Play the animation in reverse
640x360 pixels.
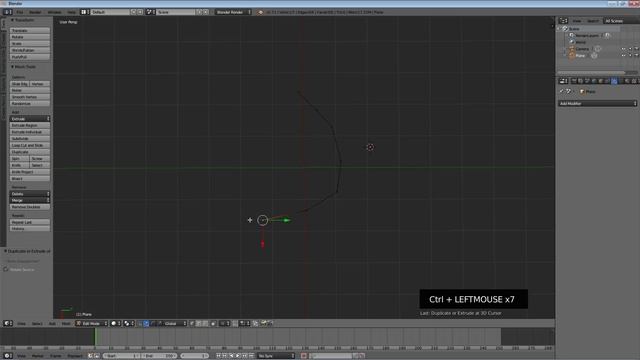pyautogui.click(x=231, y=356)
